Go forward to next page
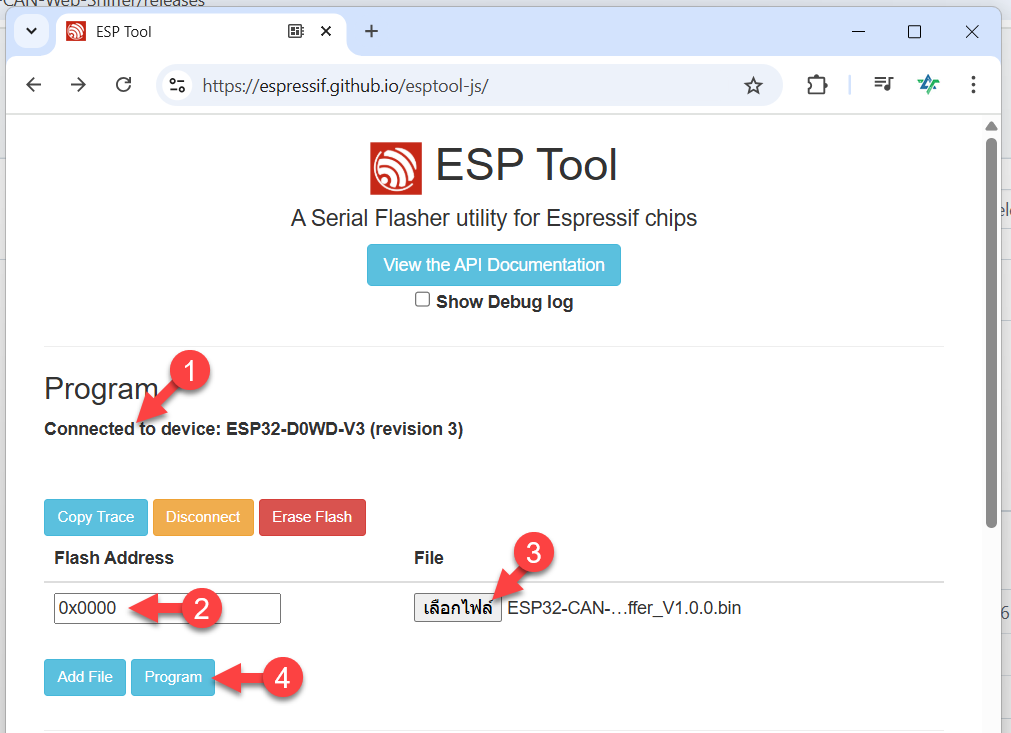The width and height of the screenshot is (1011, 733). point(78,84)
